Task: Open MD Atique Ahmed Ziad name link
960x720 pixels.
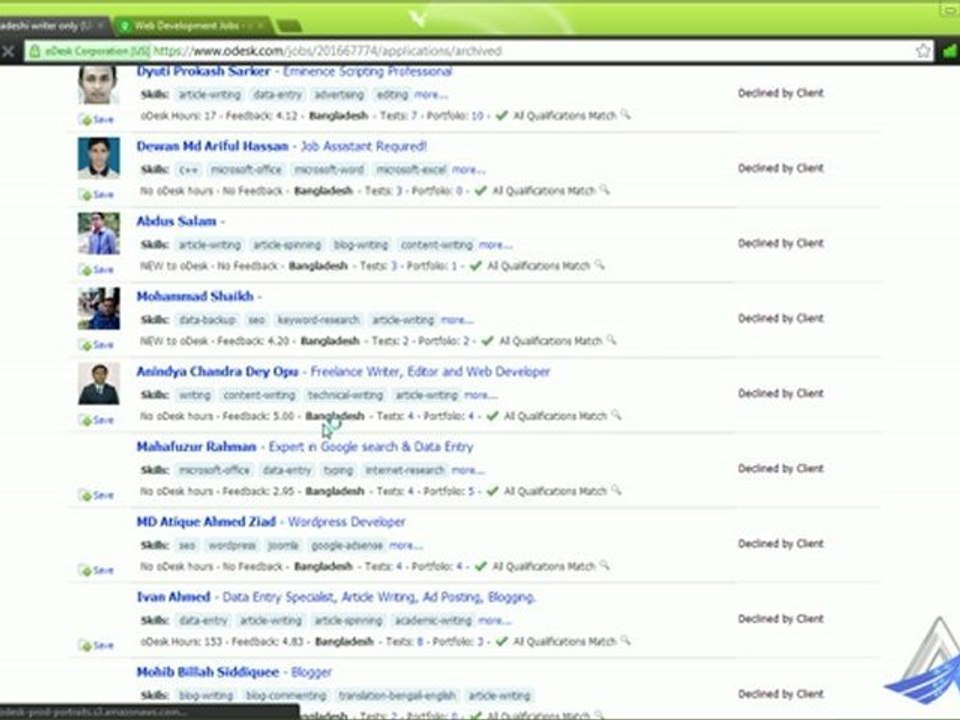Action: pyautogui.click(x=206, y=522)
